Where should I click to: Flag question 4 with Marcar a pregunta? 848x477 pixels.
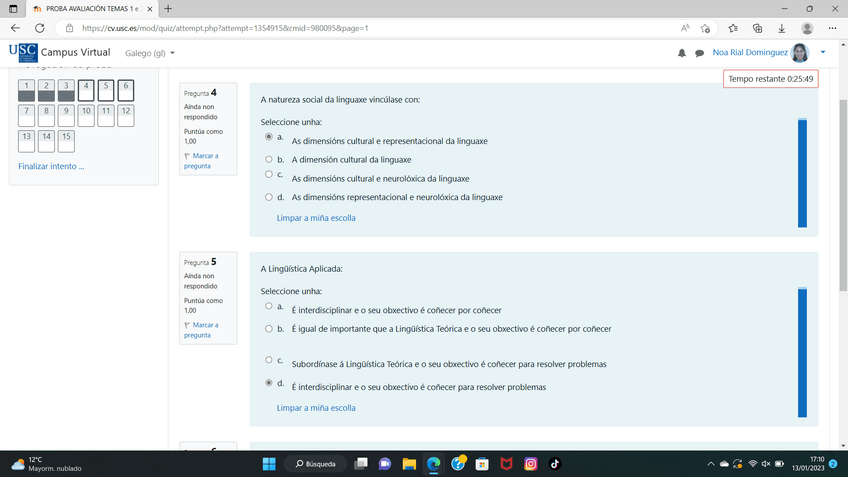pyautogui.click(x=201, y=161)
